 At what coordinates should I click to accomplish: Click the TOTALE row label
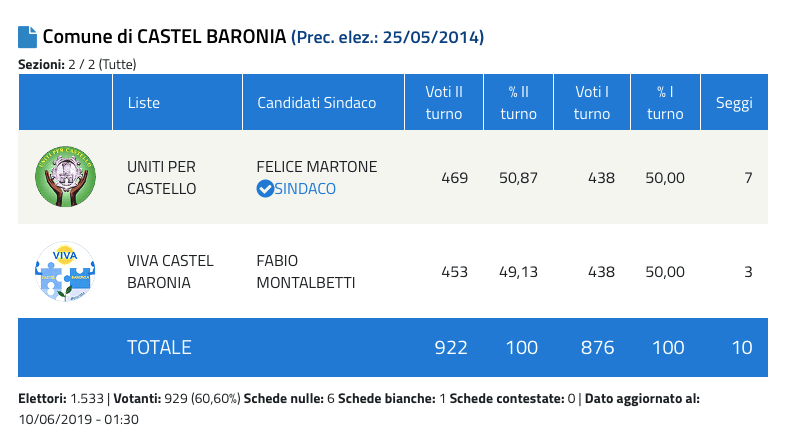pyautogui.click(x=159, y=348)
